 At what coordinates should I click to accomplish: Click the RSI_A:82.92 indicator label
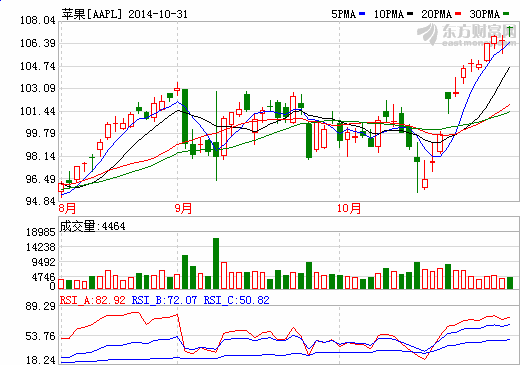click(x=93, y=300)
